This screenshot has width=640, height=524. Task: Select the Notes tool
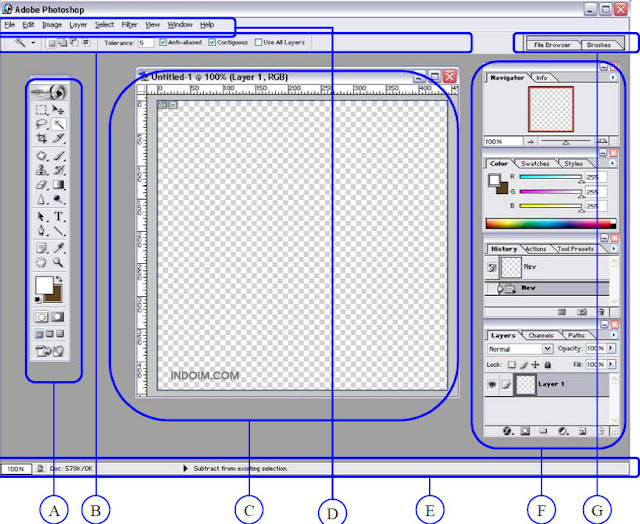41,248
